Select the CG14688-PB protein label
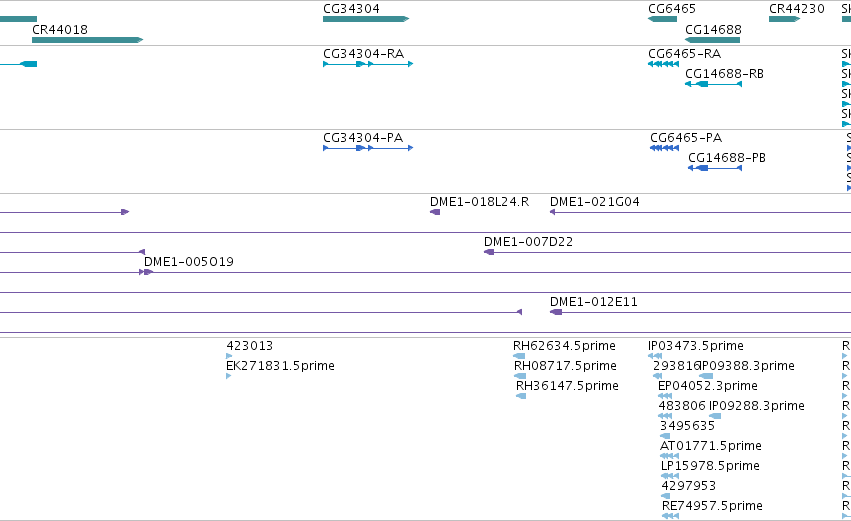This screenshot has height=521, width=851. pyautogui.click(x=727, y=158)
